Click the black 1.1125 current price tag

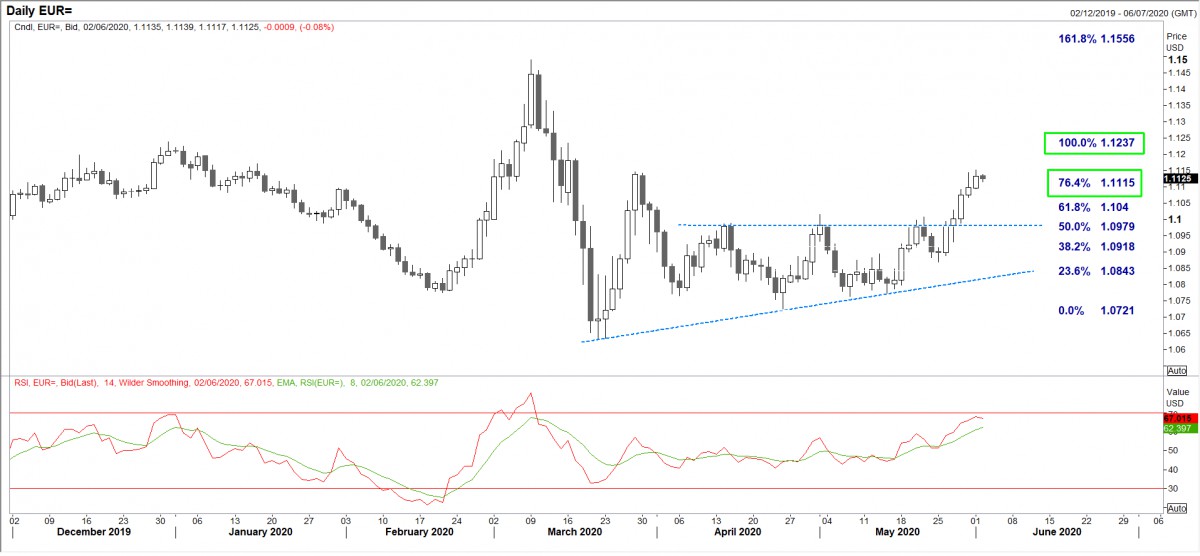click(x=1177, y=179)
